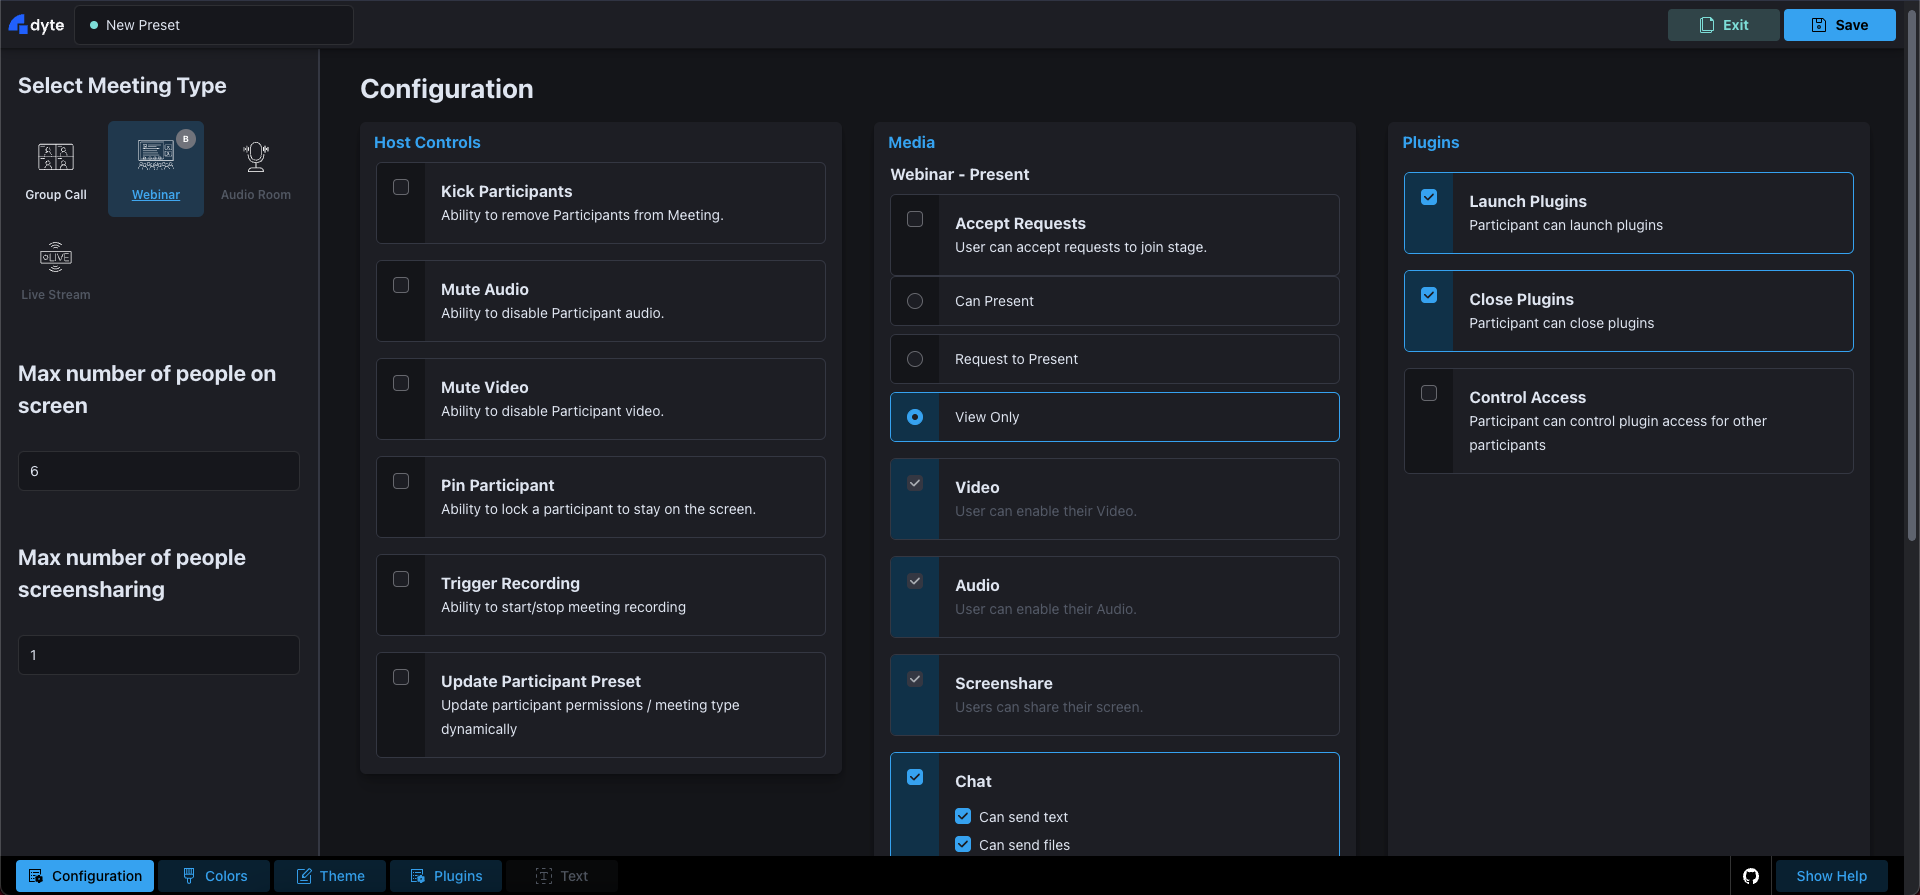Screen dimensions: 1920x895
Task: Switch to the Theme tab
Action: (330, 876)
